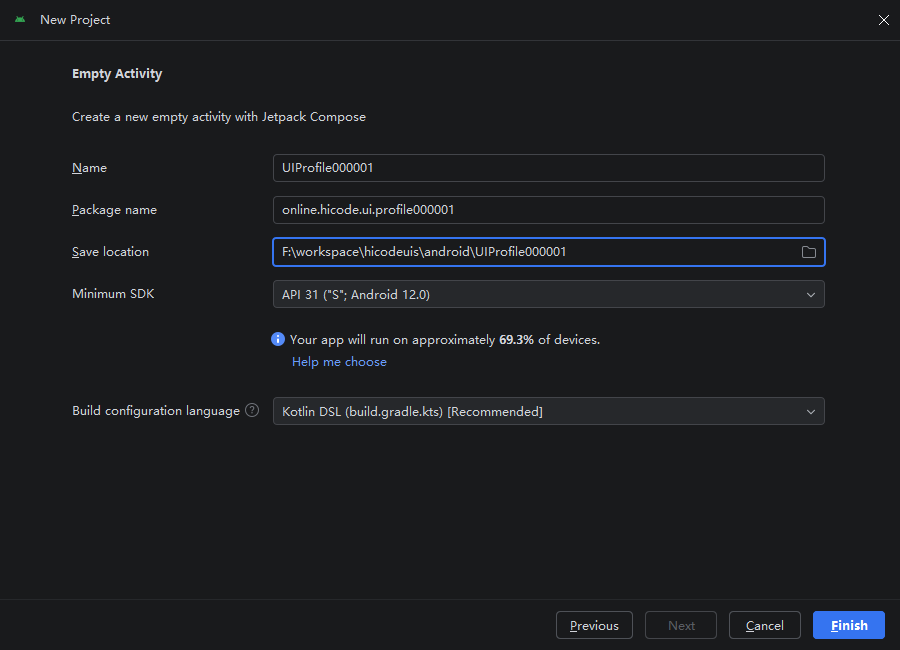Screen dimensions: 900x650
Task: Click the Previous button
Action: (594, 625)
